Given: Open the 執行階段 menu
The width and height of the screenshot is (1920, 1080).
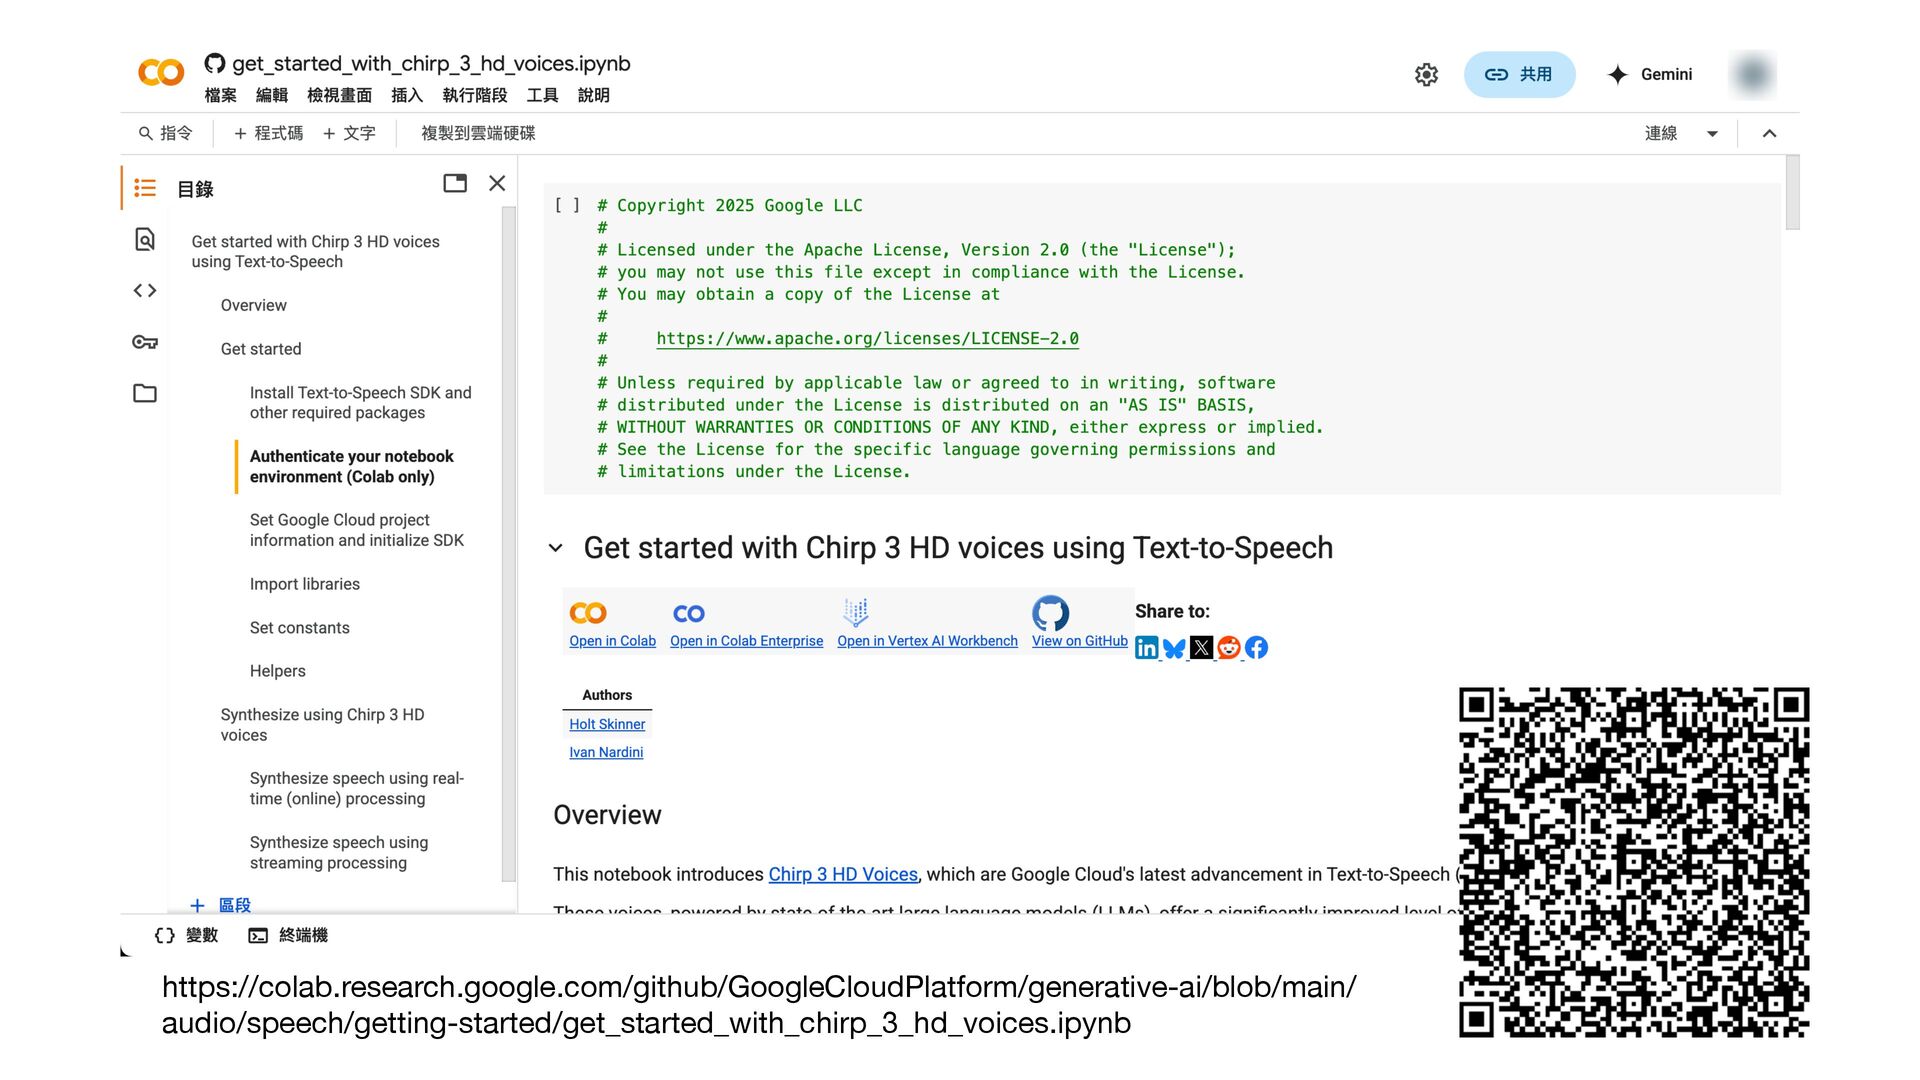Looking at the screenshot, I should click(x=474, y=95).
